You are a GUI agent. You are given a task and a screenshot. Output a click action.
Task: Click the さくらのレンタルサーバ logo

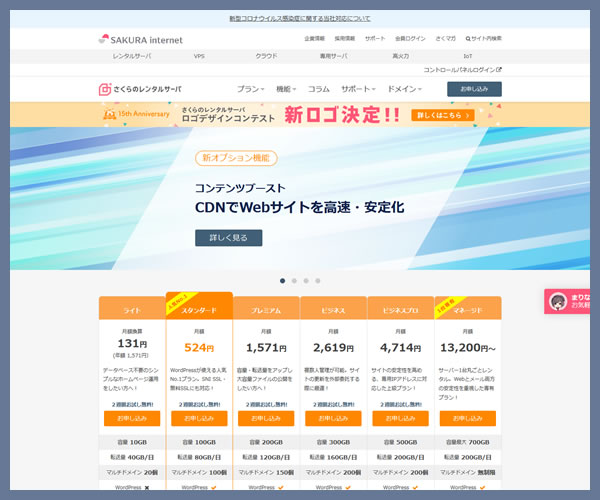pos(140,89)
